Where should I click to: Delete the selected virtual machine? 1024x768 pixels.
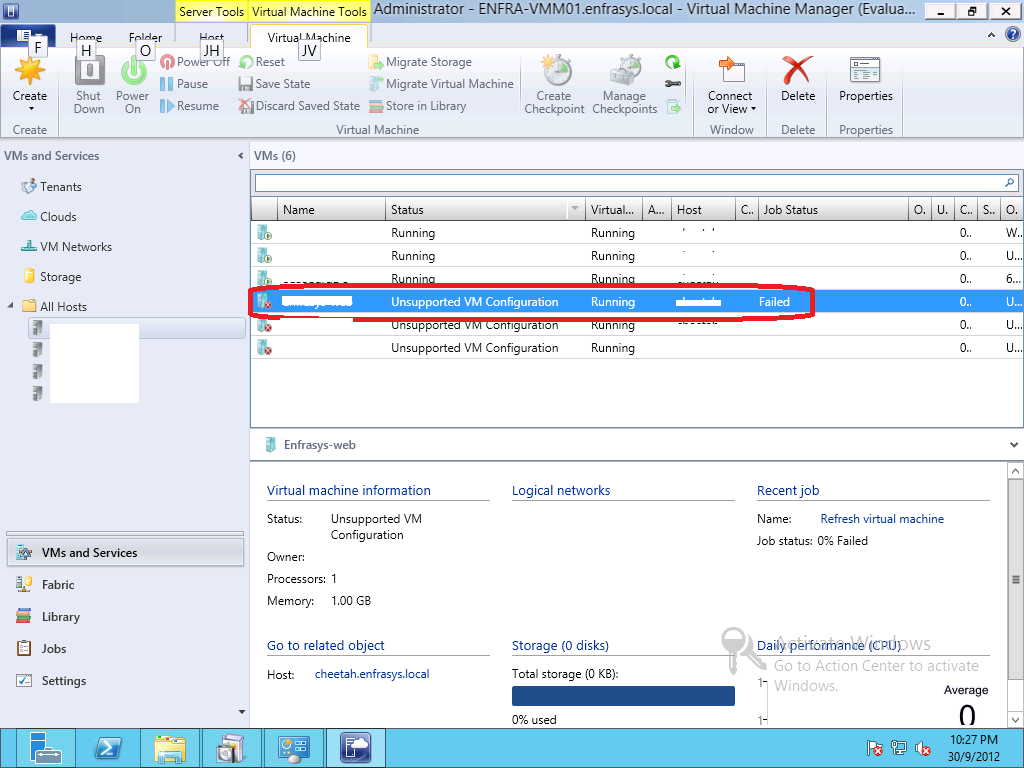coord(797,80)
